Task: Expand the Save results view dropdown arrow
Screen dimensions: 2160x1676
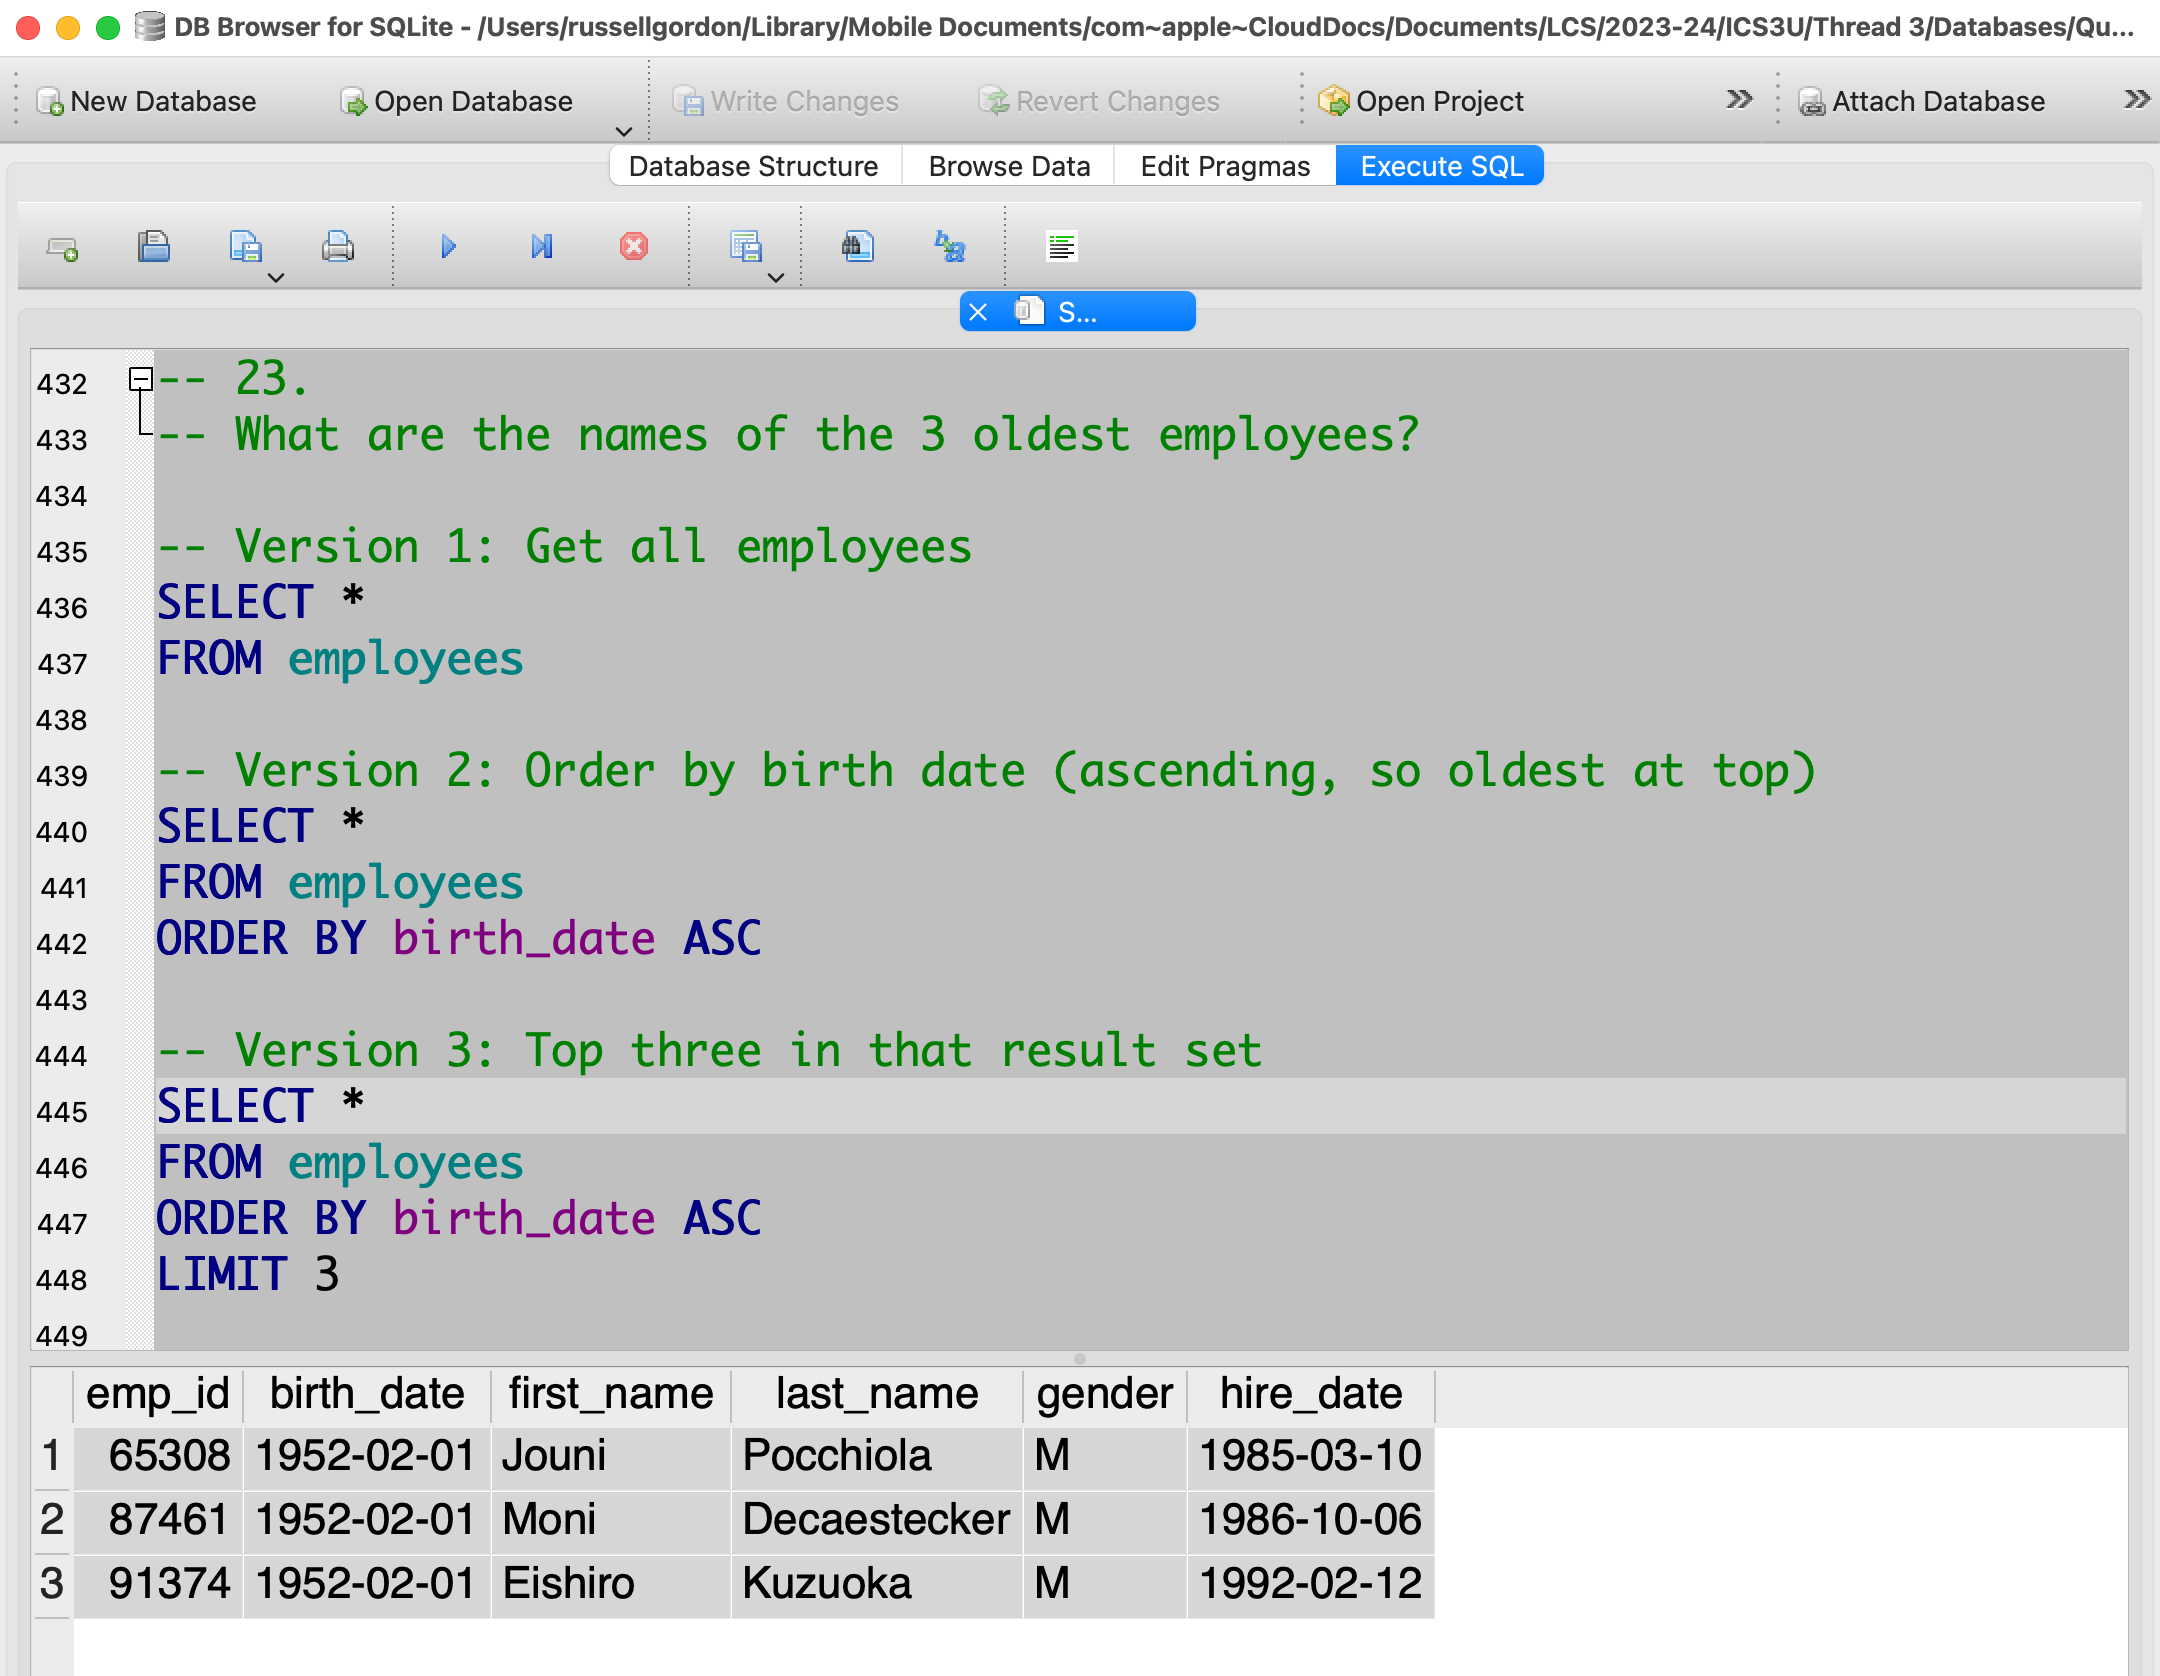Action: [776, 278]
